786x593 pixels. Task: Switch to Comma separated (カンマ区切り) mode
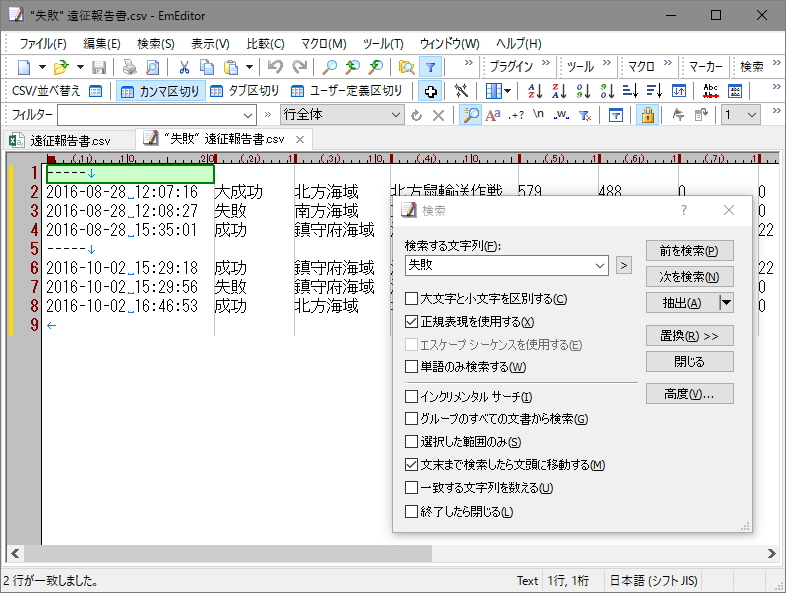(161, 91)
